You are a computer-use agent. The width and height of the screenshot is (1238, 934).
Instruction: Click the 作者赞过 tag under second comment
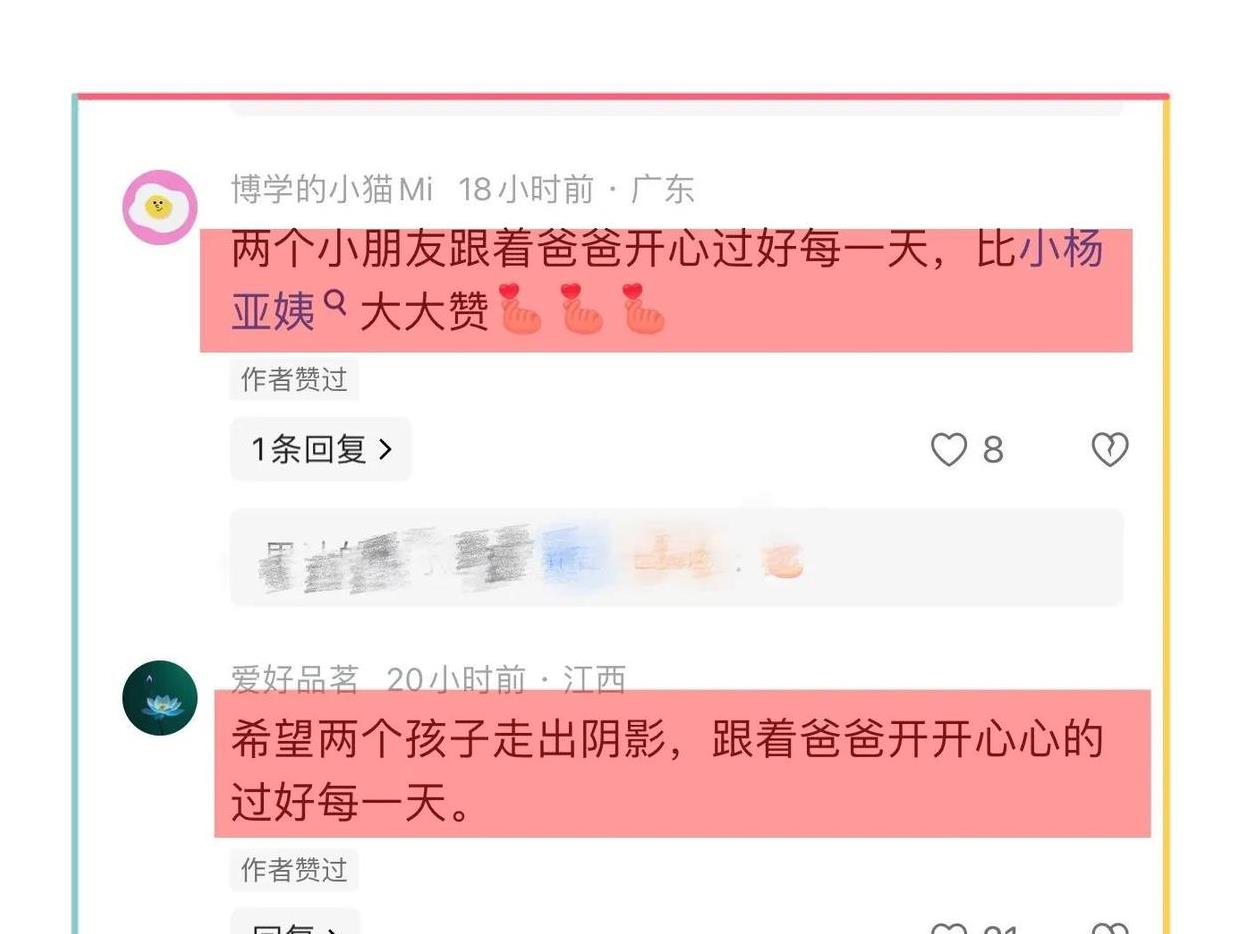294,870
